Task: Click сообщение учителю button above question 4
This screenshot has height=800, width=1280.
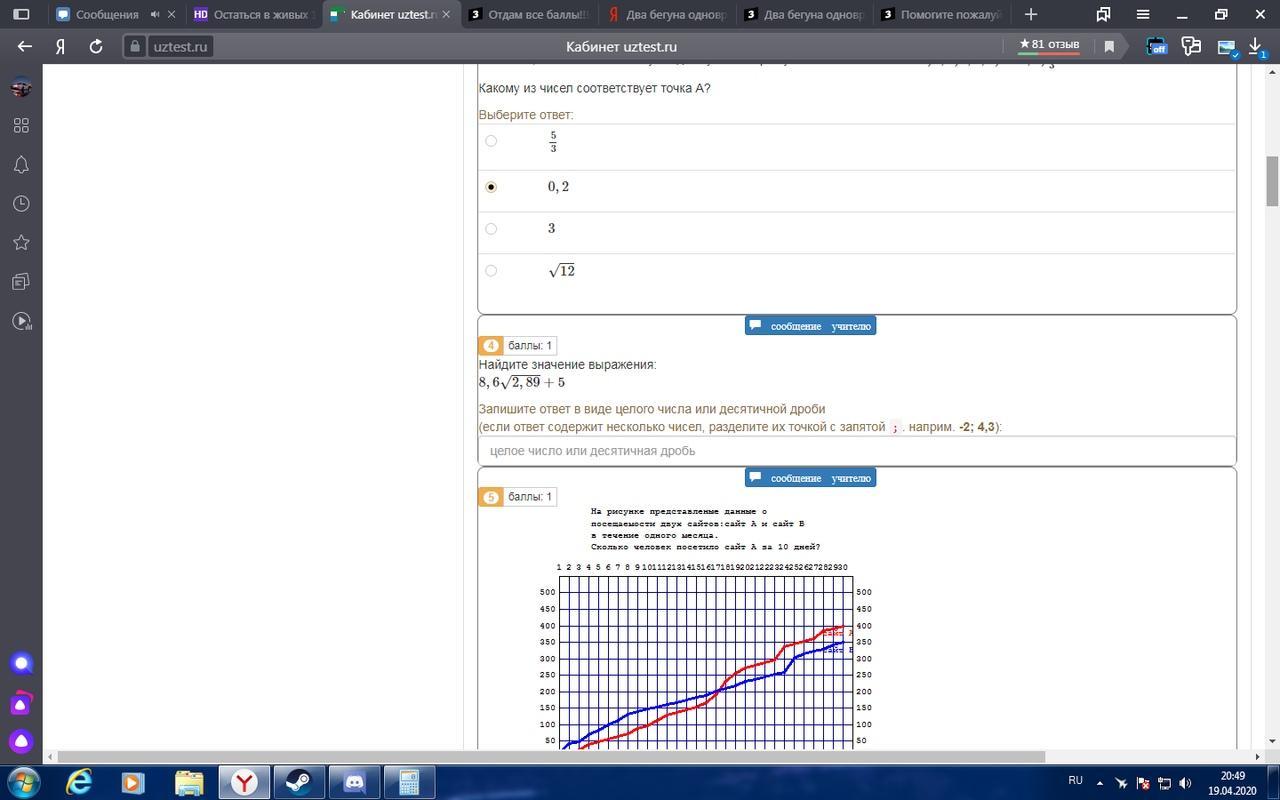Action: 810,326
